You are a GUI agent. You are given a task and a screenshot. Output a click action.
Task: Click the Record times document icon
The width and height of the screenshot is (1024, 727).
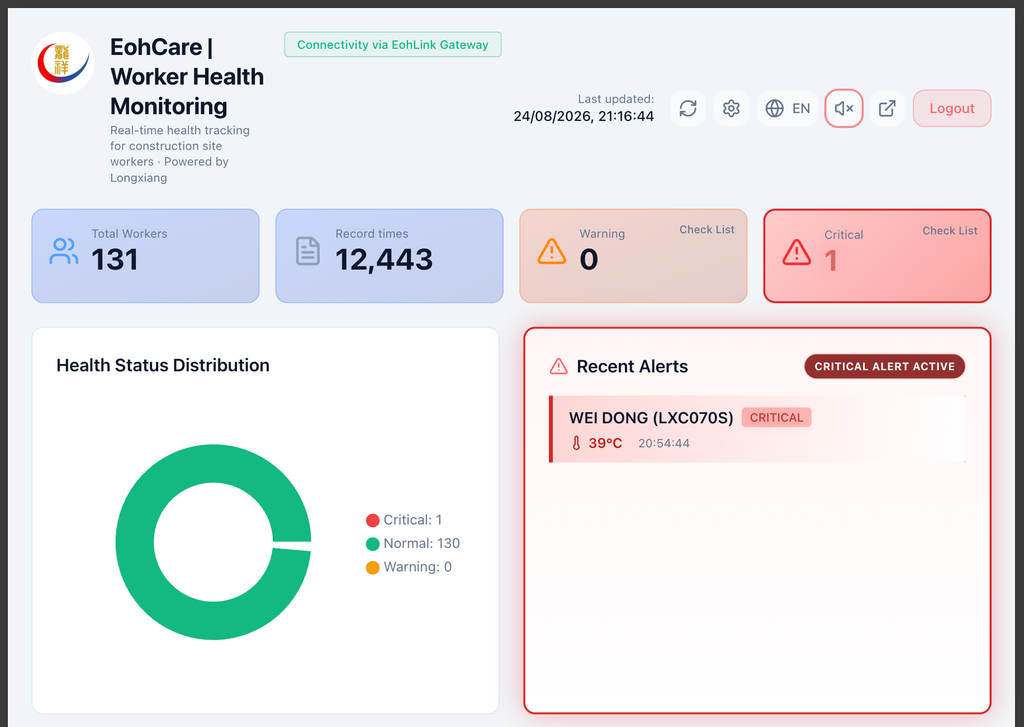[308, 251]
